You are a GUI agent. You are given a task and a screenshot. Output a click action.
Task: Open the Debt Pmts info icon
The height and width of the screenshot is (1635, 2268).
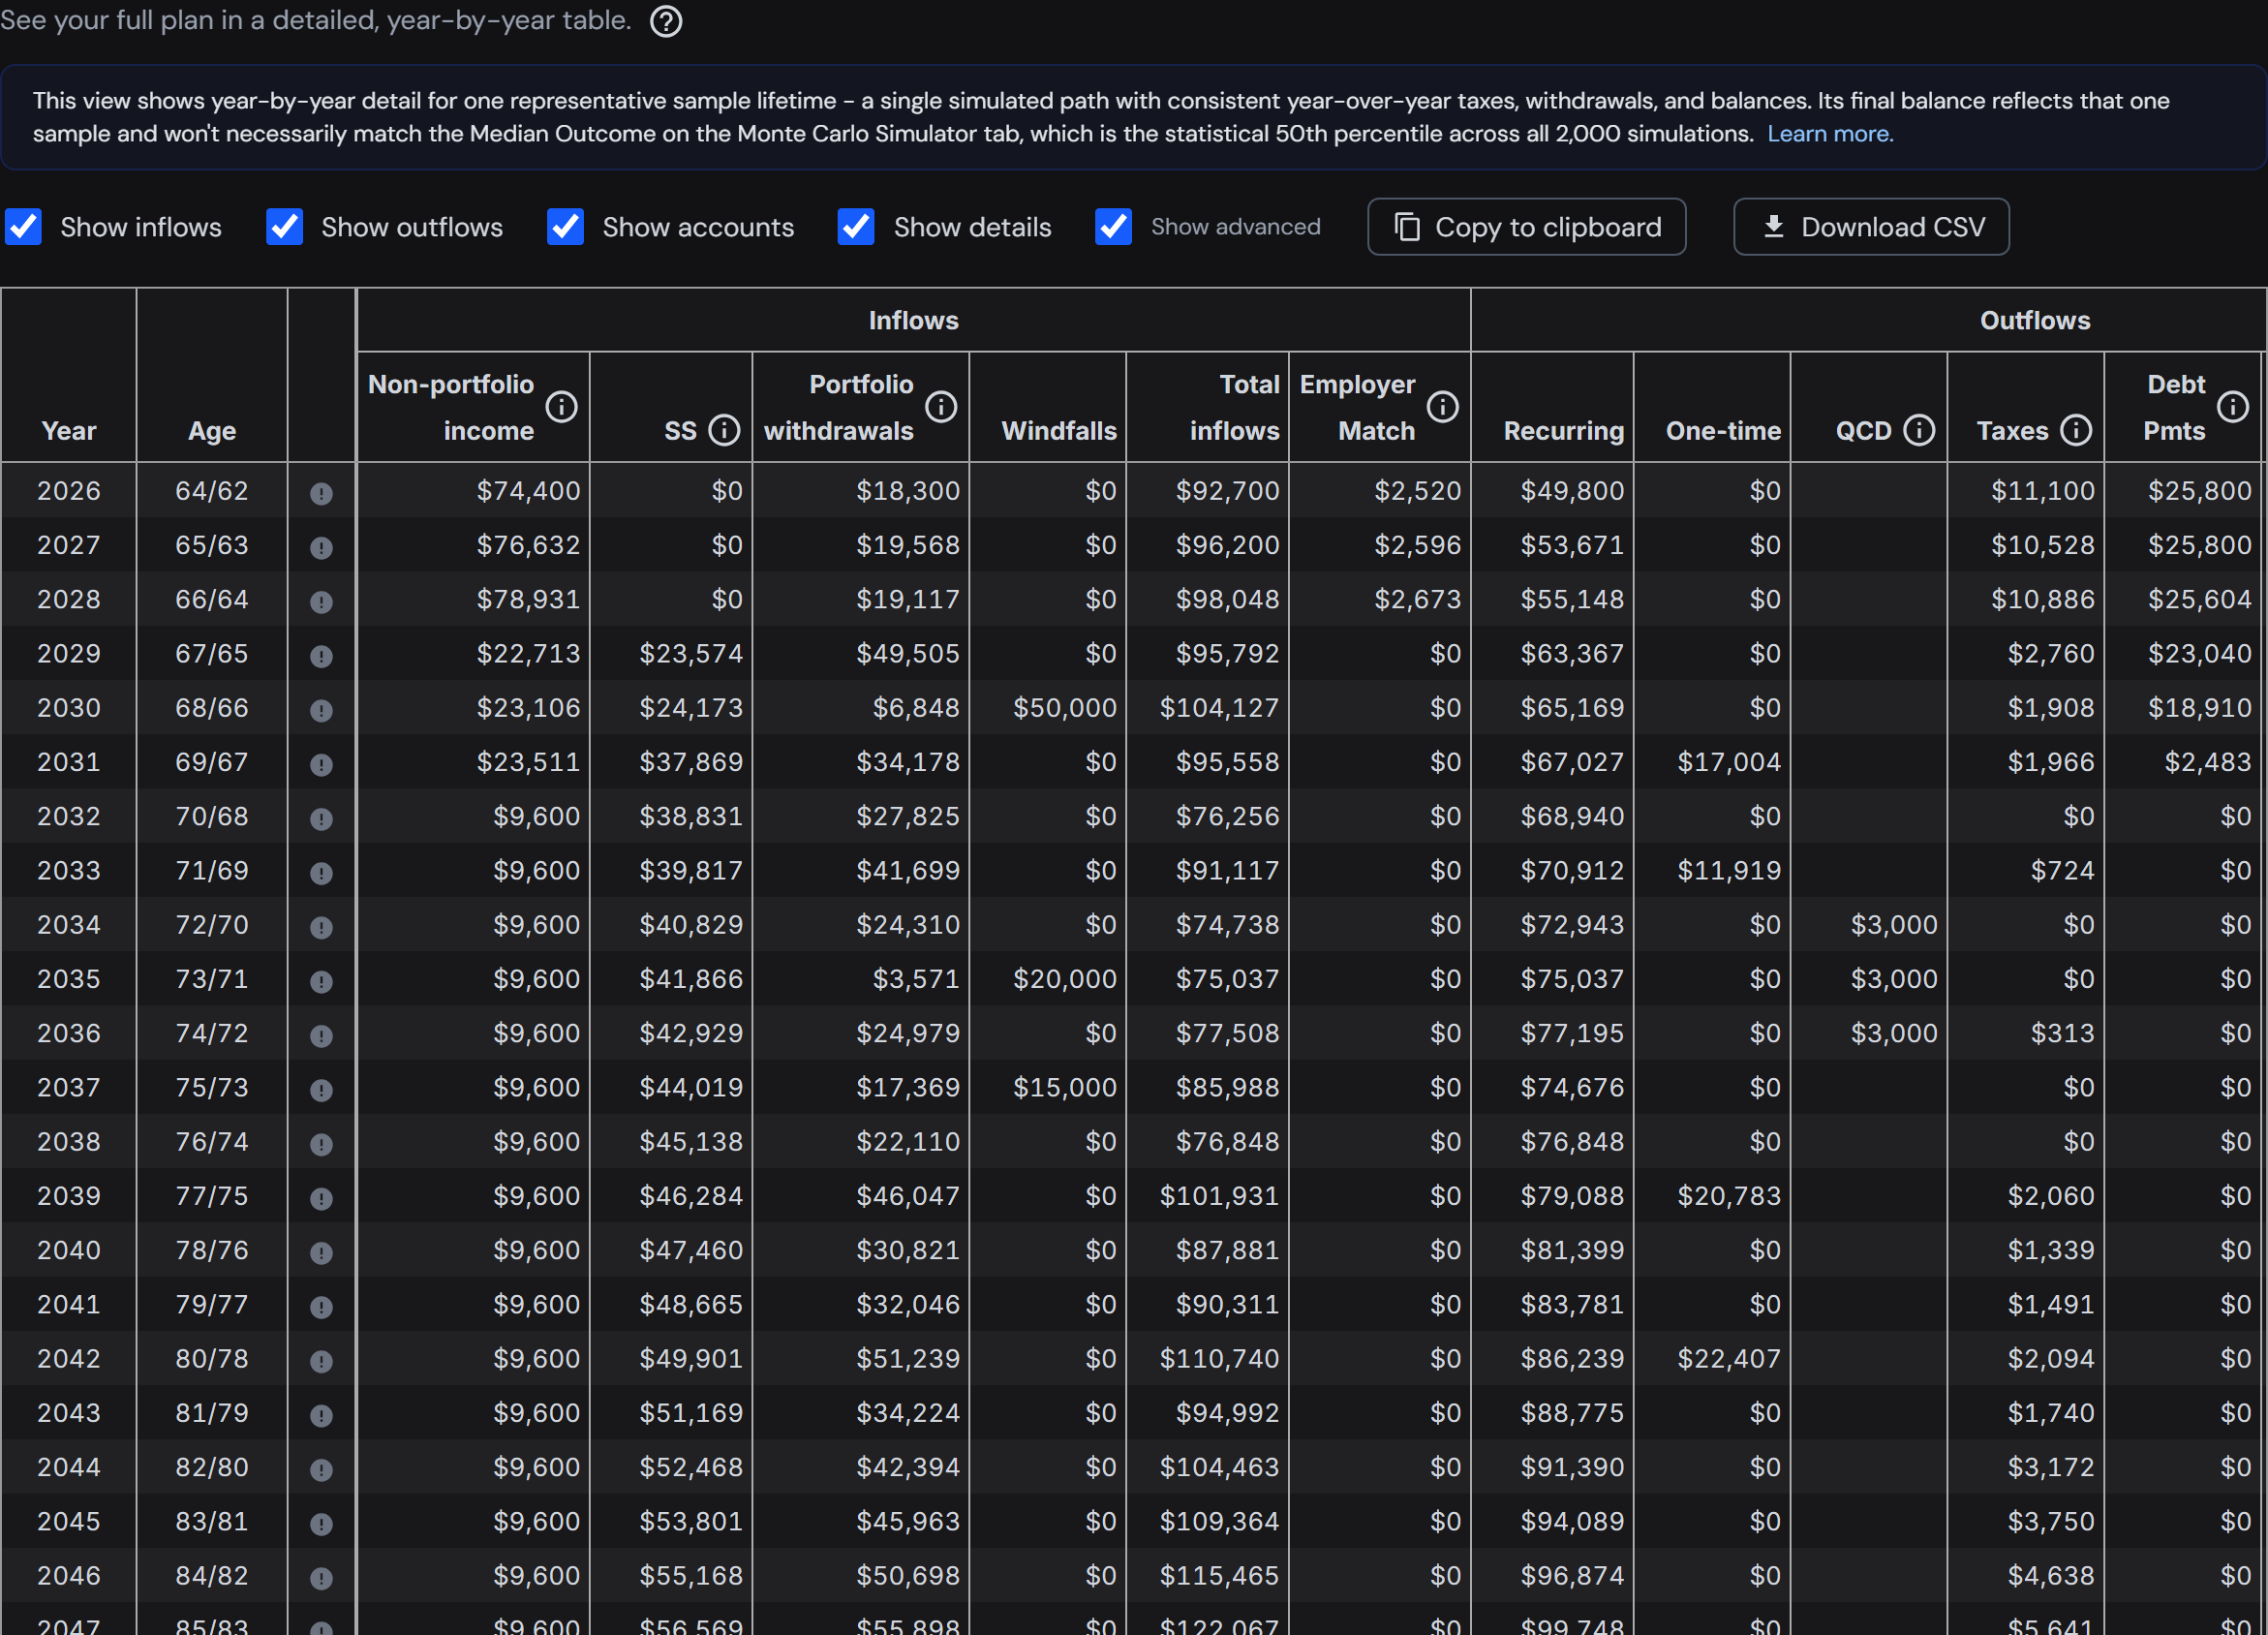pyautogui.click(x=2233, y=407)
